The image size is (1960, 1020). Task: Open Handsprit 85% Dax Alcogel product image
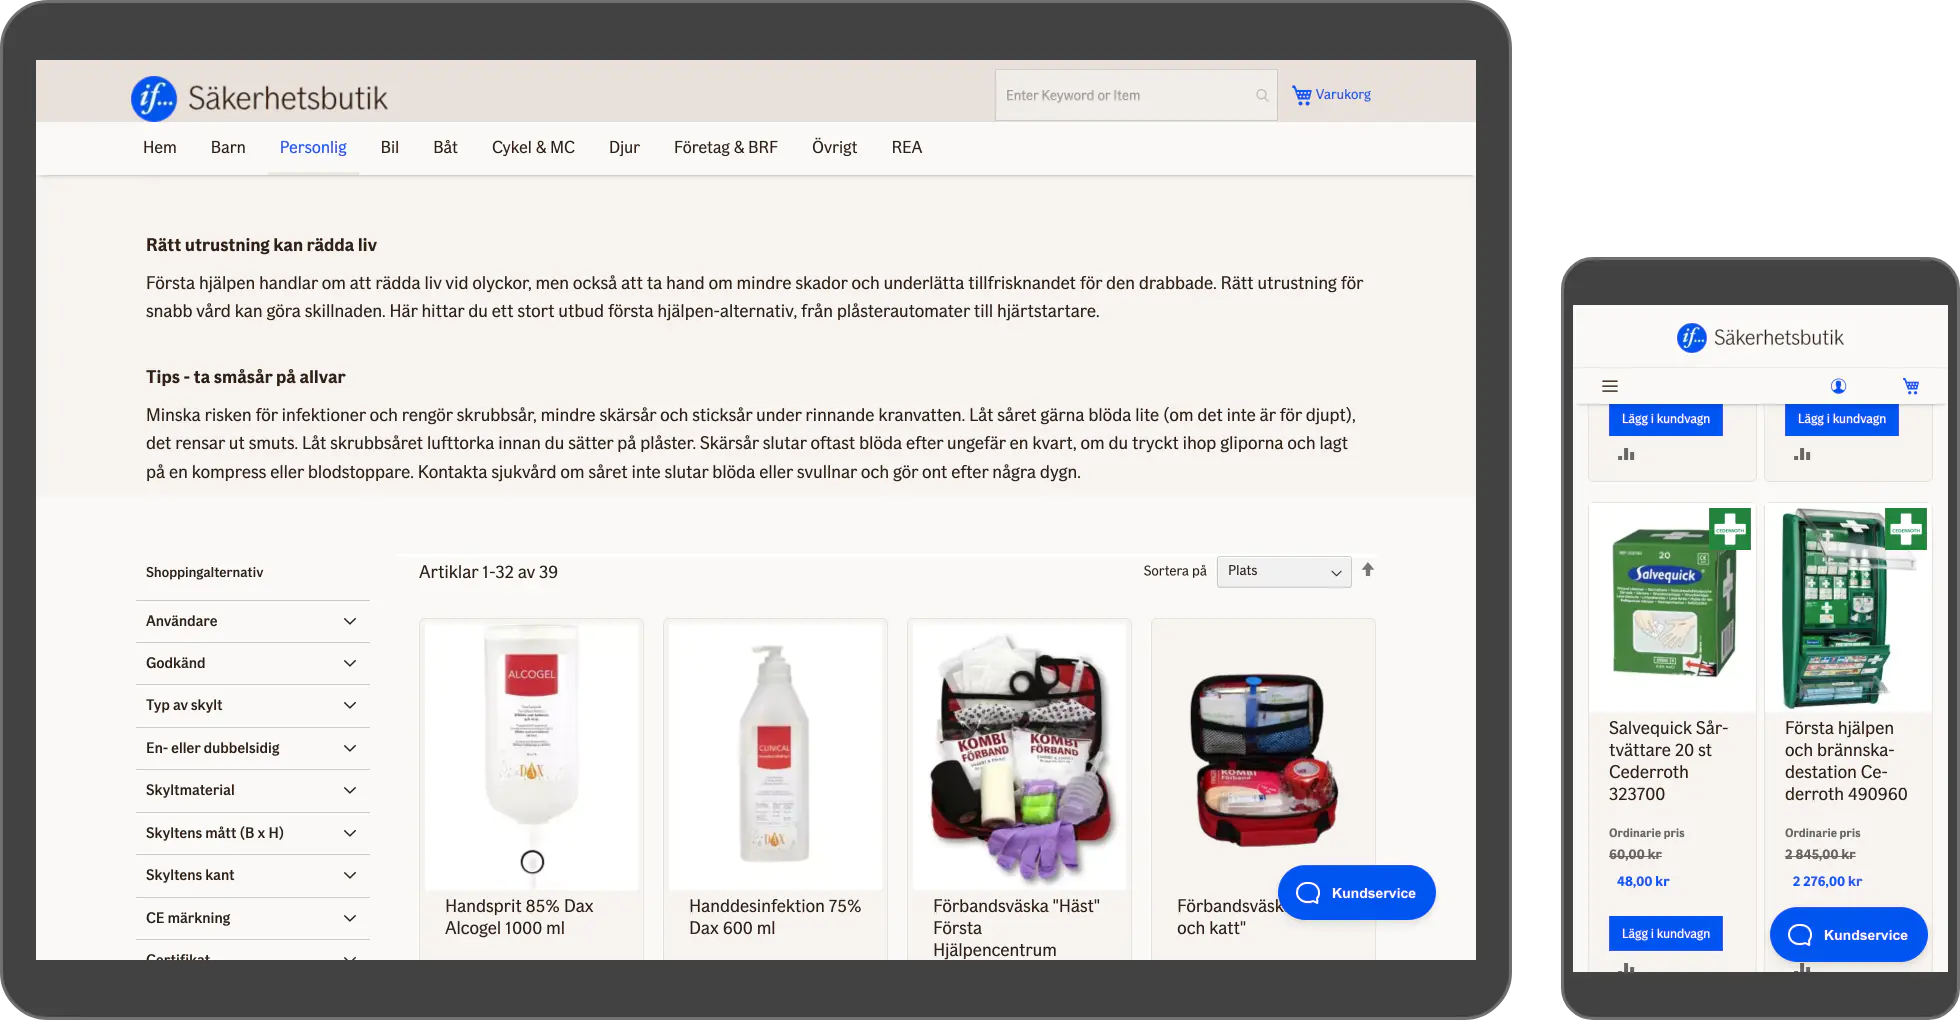coord(532,755)
